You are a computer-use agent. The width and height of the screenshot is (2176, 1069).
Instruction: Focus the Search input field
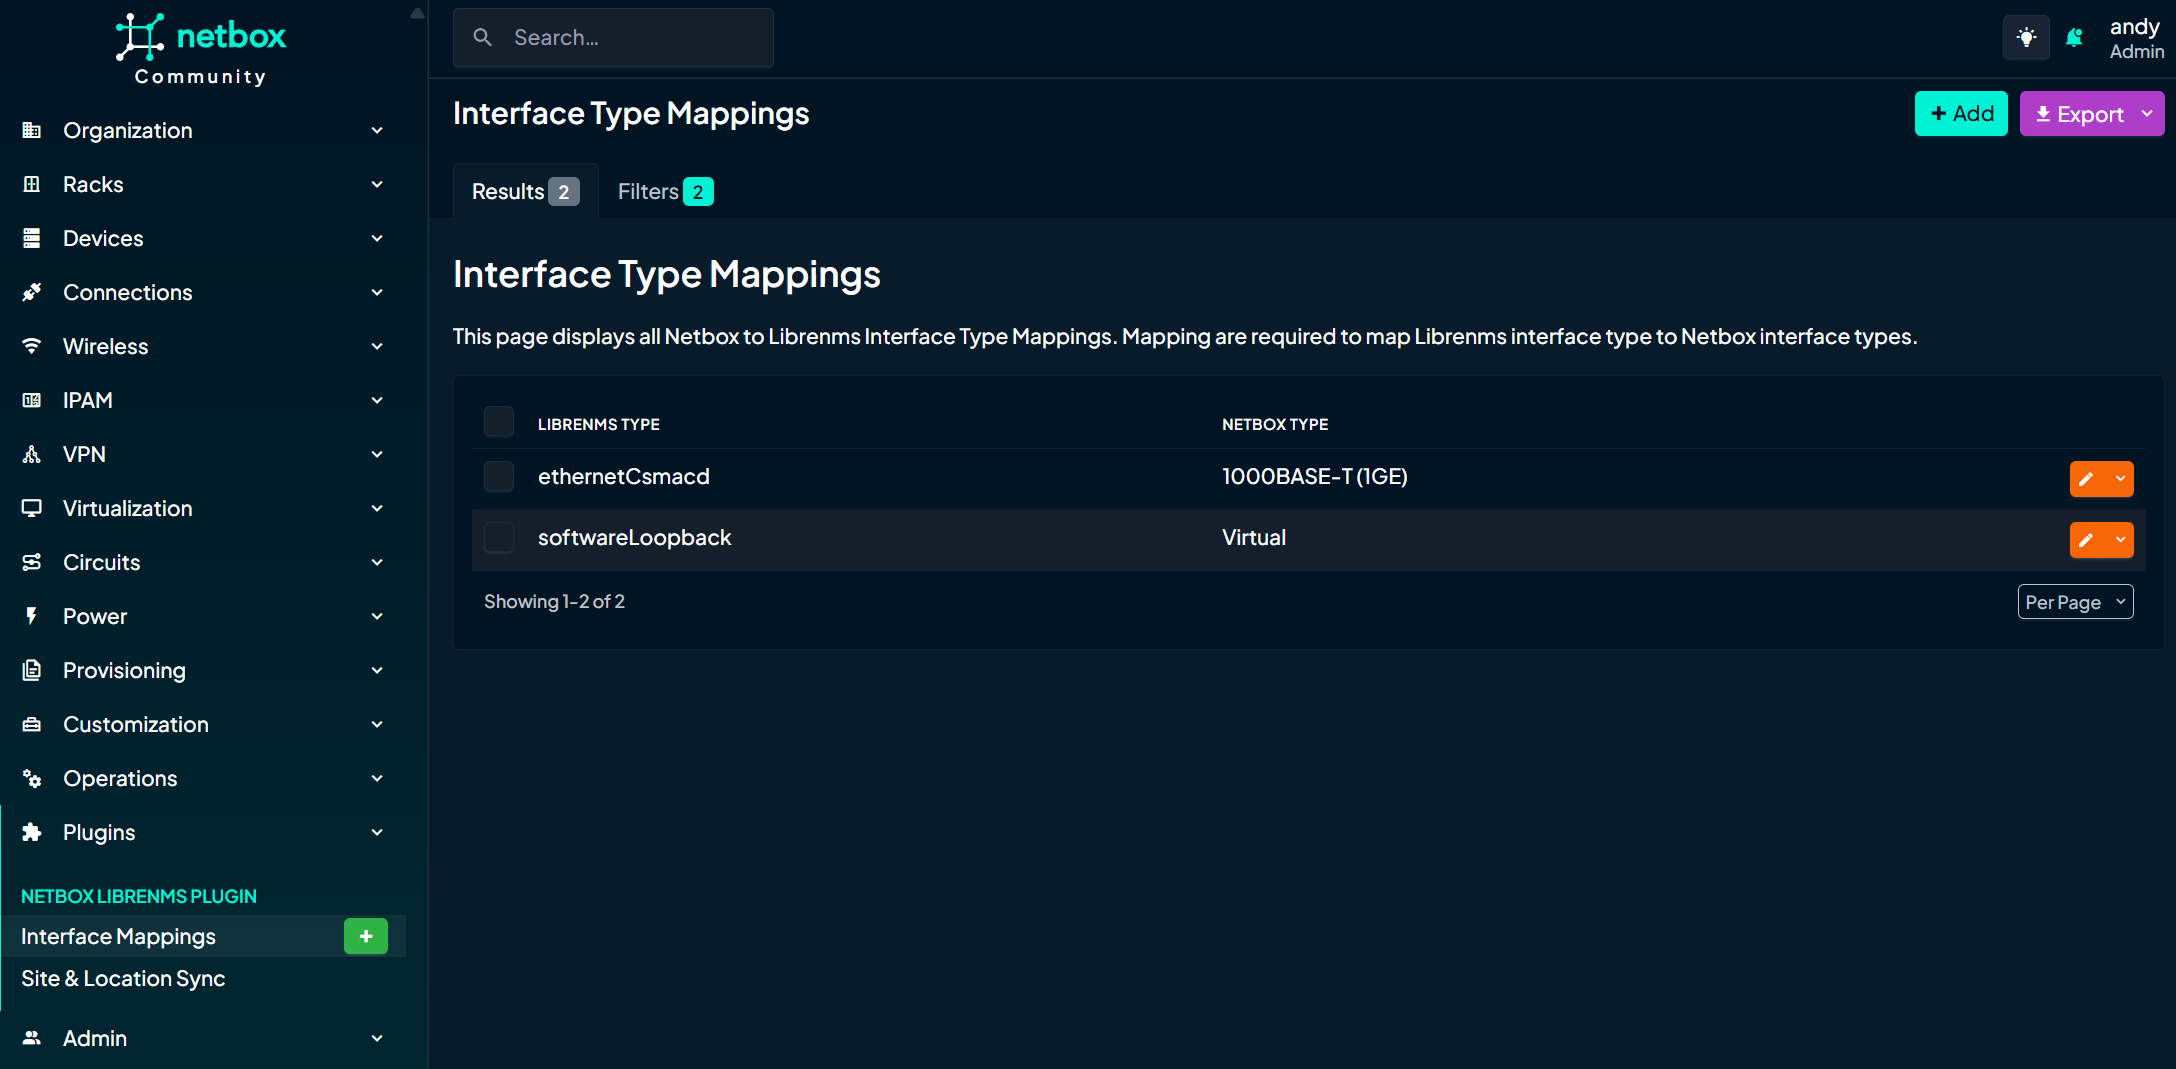click(613, 38)
